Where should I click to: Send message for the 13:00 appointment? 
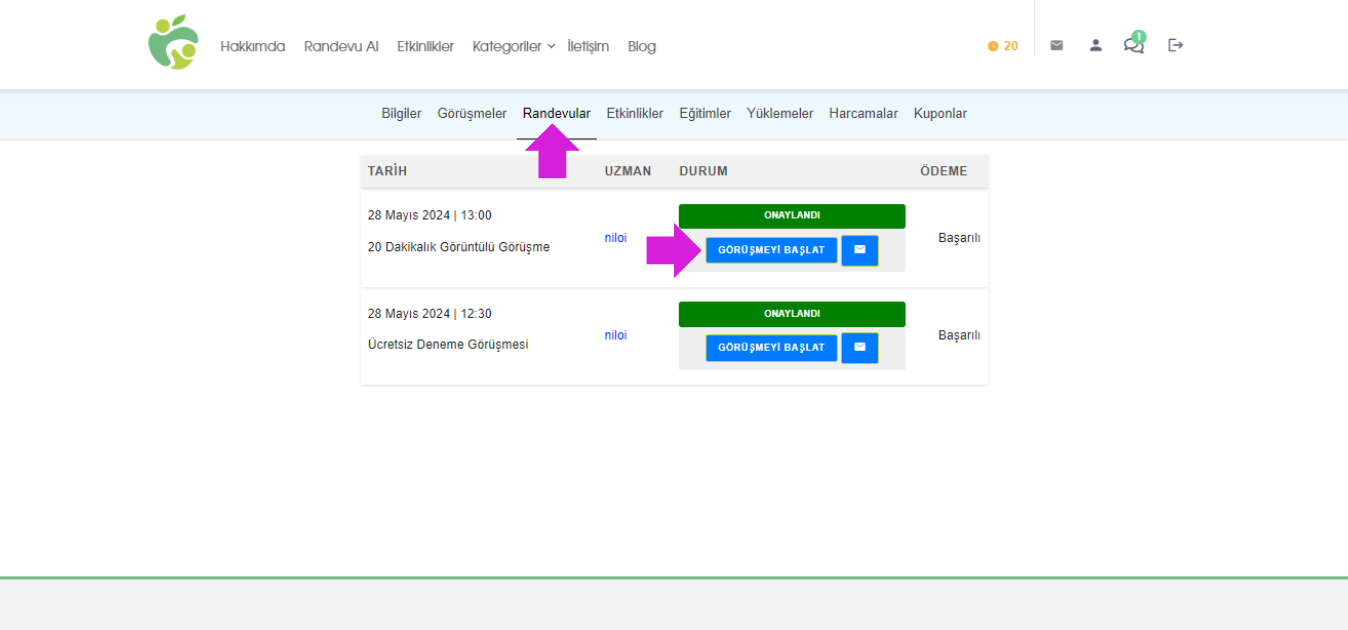coord(860,250)
